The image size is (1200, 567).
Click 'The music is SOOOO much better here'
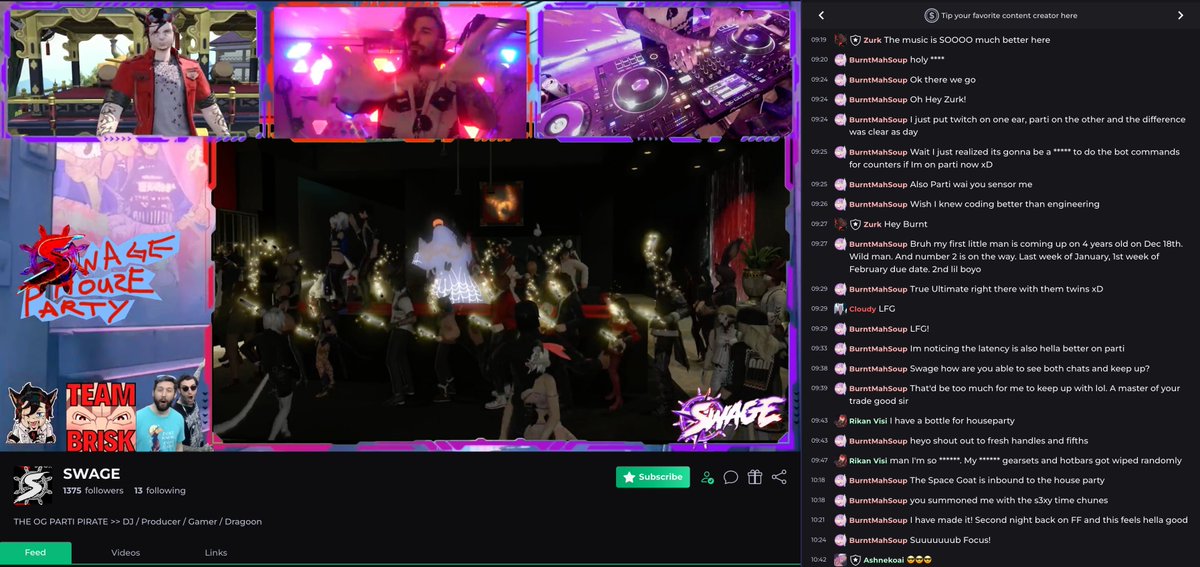(x=967, y=40)
